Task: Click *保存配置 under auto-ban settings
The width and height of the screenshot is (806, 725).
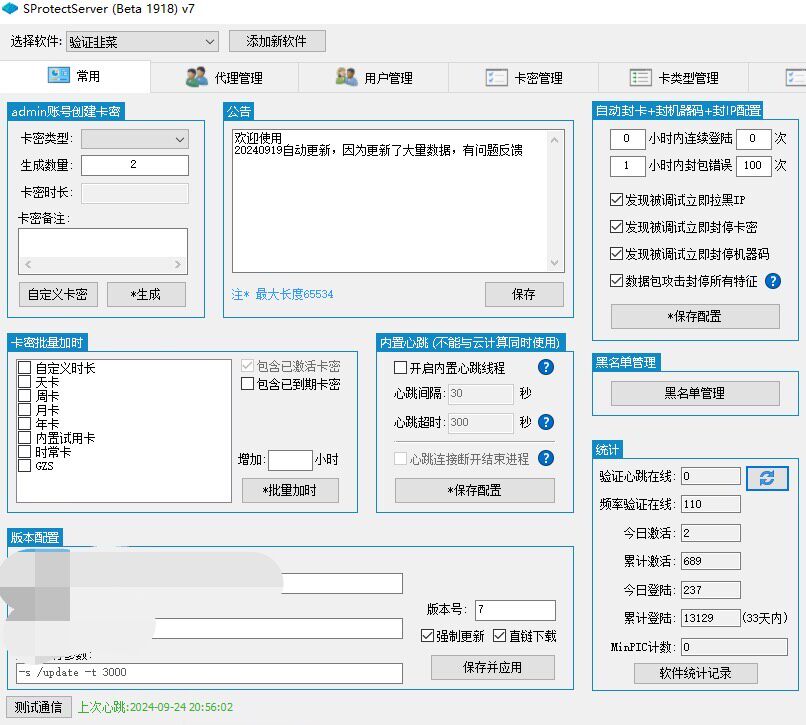Action: (695, 316)
